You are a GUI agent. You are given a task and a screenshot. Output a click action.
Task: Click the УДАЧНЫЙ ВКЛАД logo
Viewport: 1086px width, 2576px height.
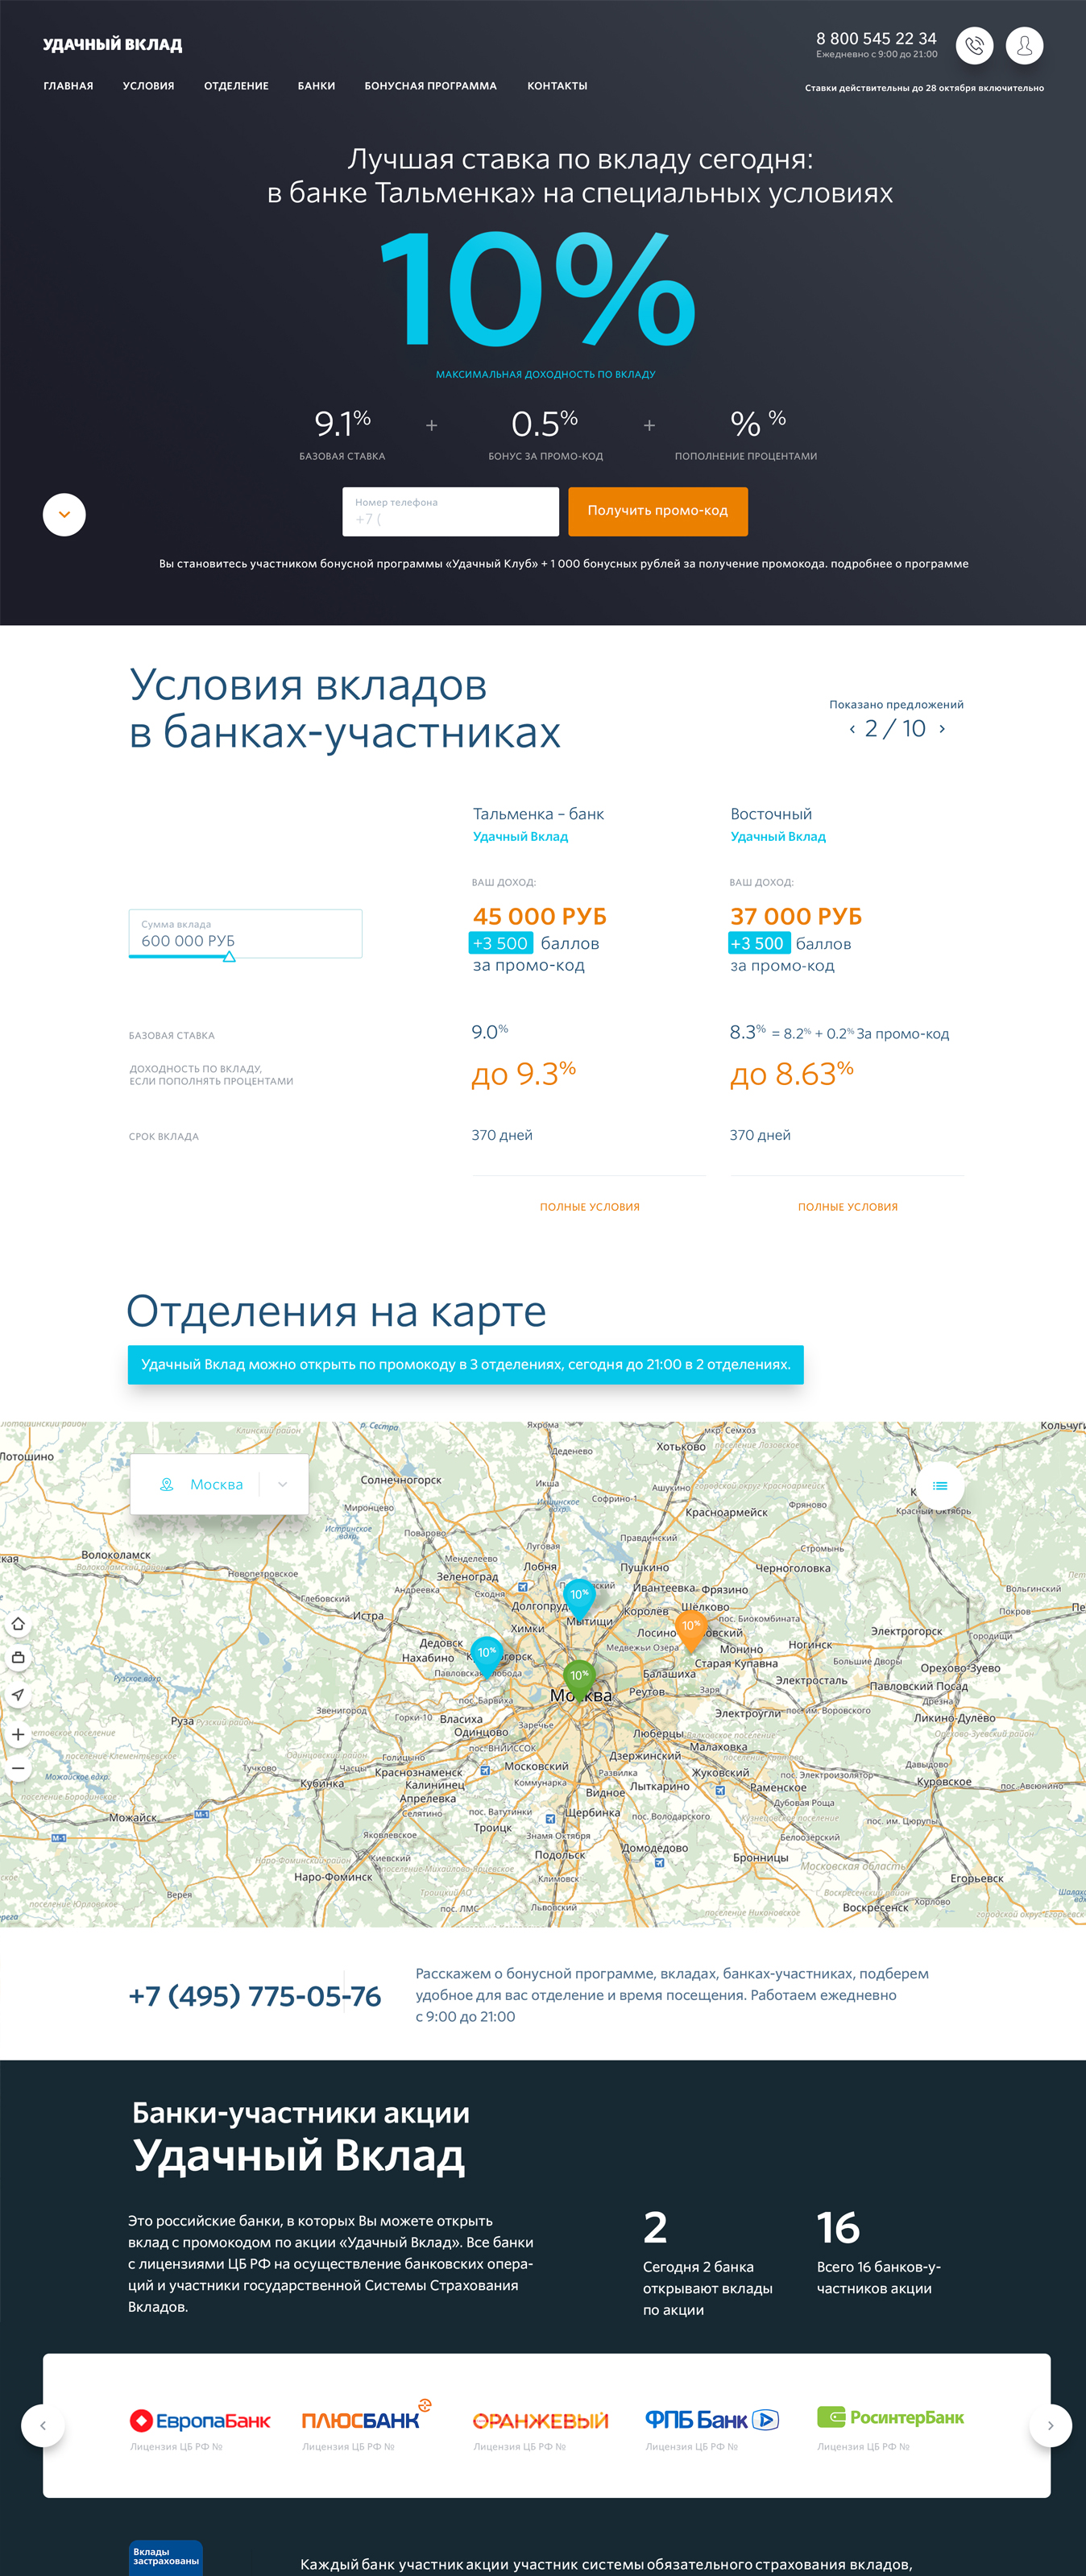[113, 45]
